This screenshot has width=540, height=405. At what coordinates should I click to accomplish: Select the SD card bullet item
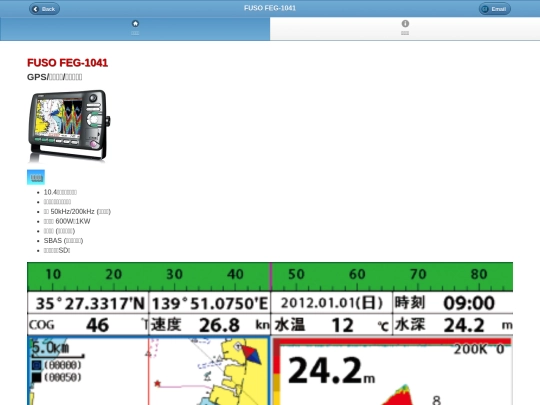57,250
